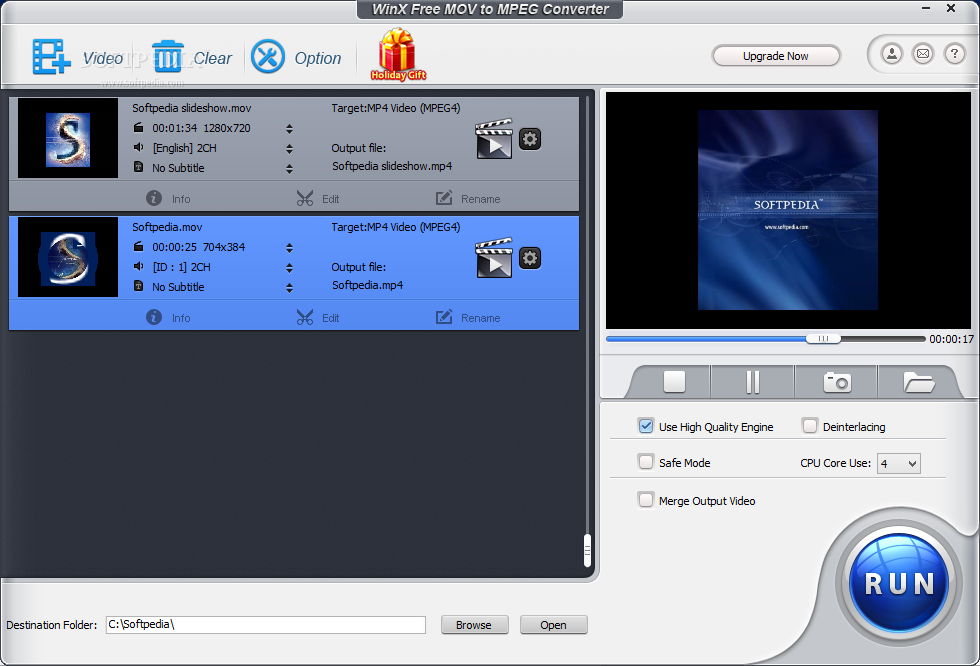Expand [English] 2CH audio track selector
Screen dimensions: 980x666
click(x=289, y=149)
